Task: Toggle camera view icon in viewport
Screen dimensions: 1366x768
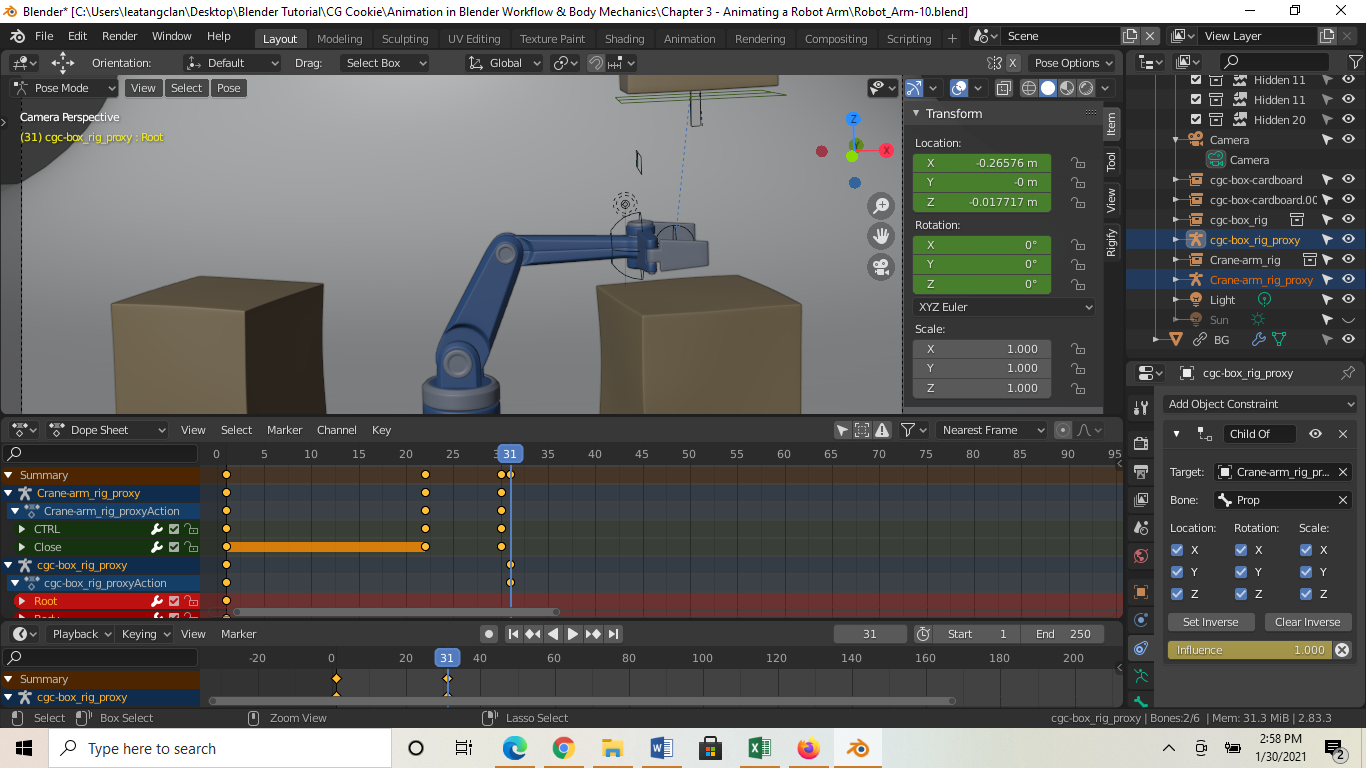Action: click(881, 267)
